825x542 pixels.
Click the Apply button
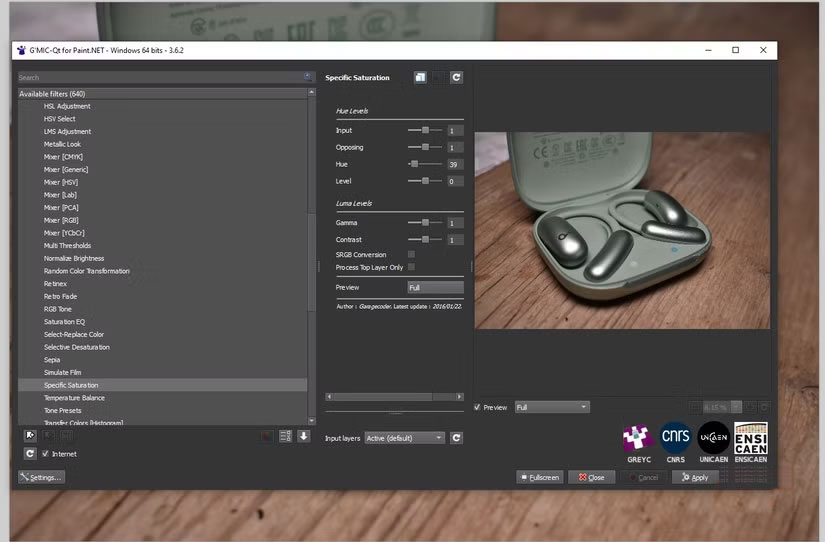[694, 477]
